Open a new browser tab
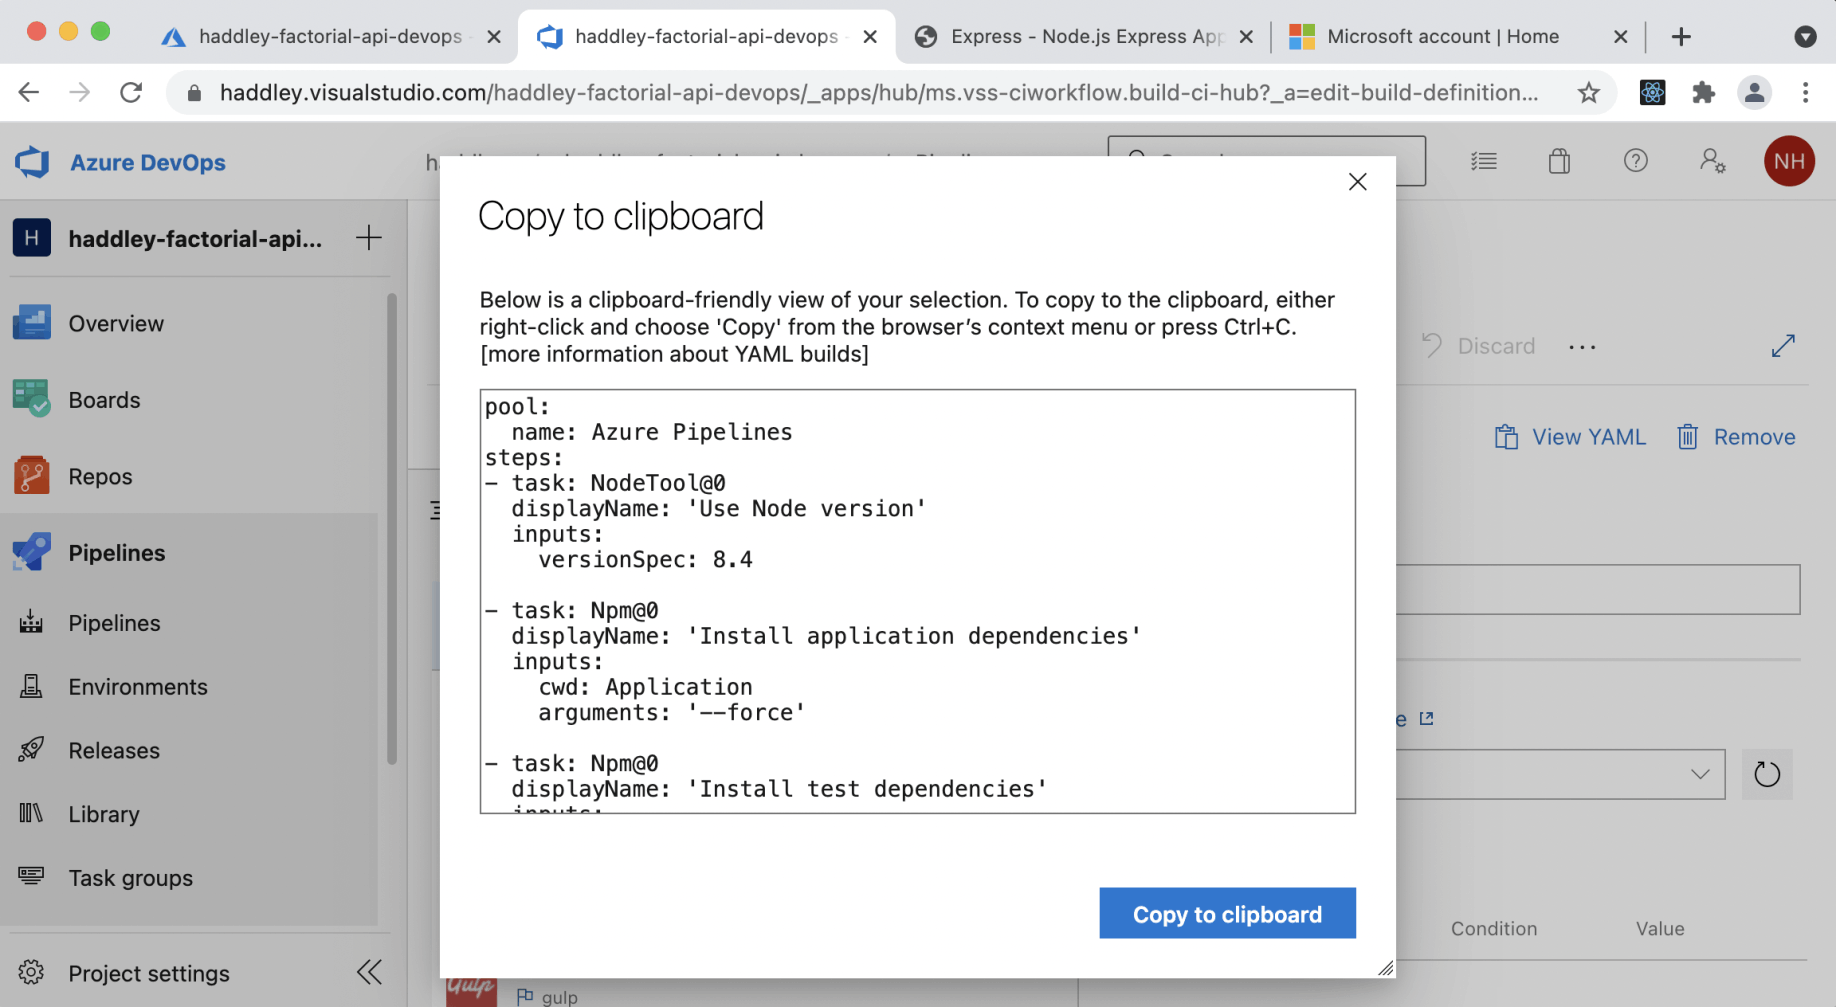This screenshot has height=1007, width=1836. pyautogui.click(x=1681, y=37)
